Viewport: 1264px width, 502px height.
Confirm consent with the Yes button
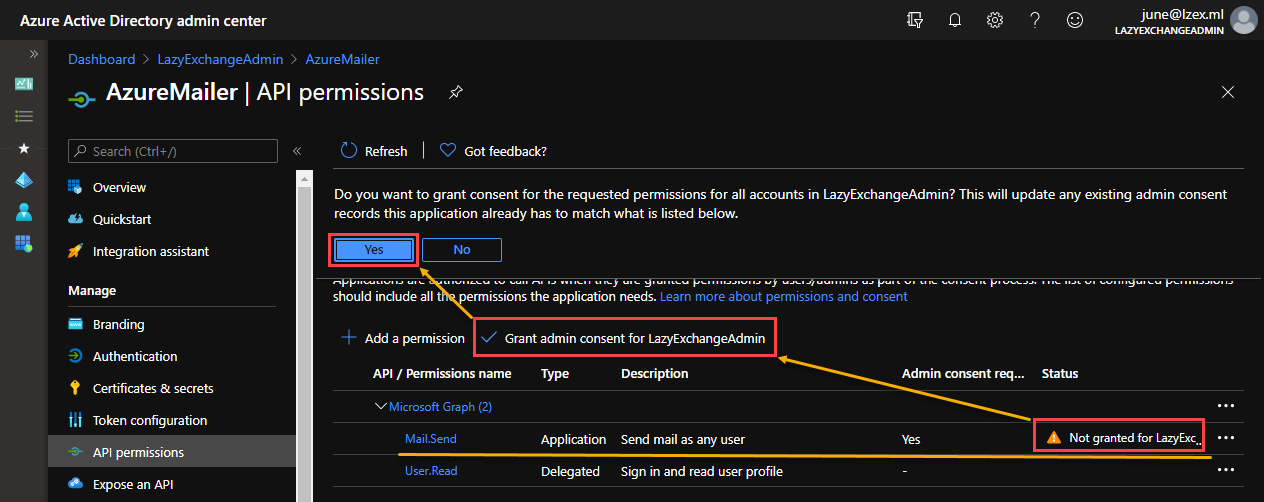pos(374,249)
